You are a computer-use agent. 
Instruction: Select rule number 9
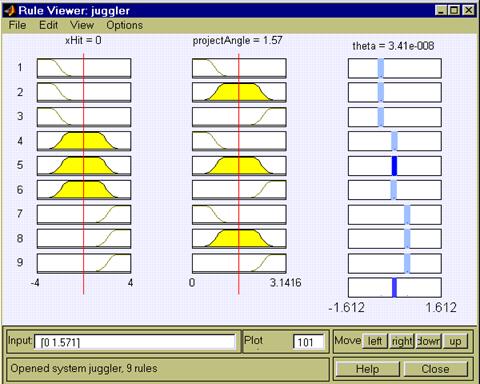point(20,262)
